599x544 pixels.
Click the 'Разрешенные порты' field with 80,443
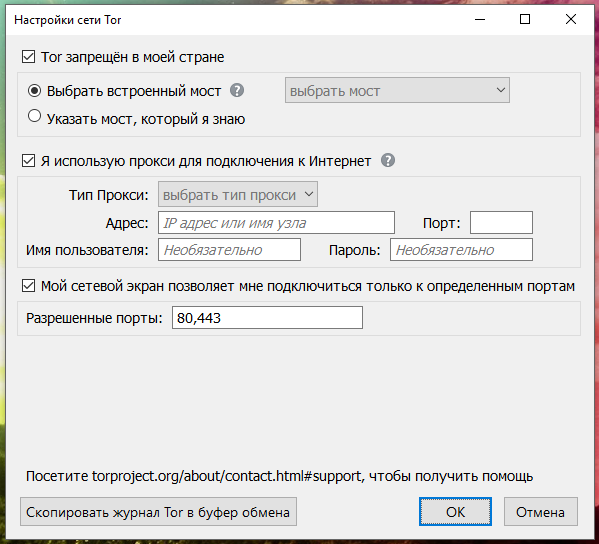point(267,317)
